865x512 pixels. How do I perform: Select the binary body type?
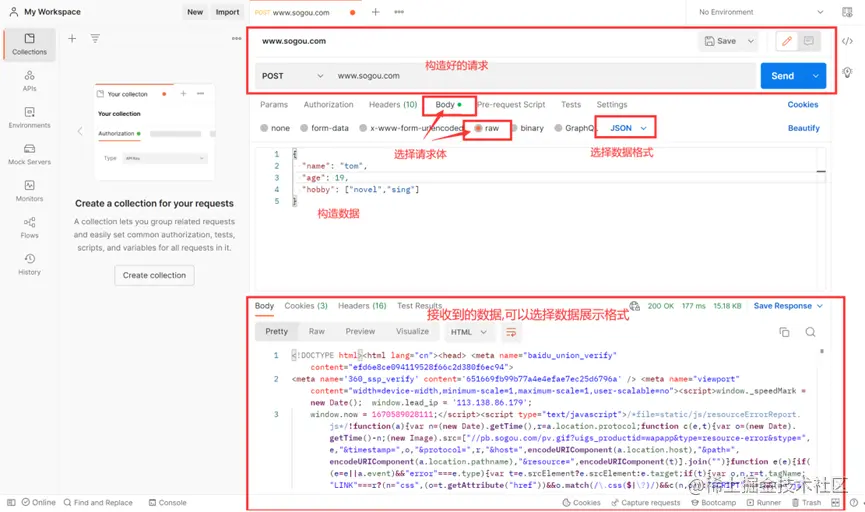527,128
